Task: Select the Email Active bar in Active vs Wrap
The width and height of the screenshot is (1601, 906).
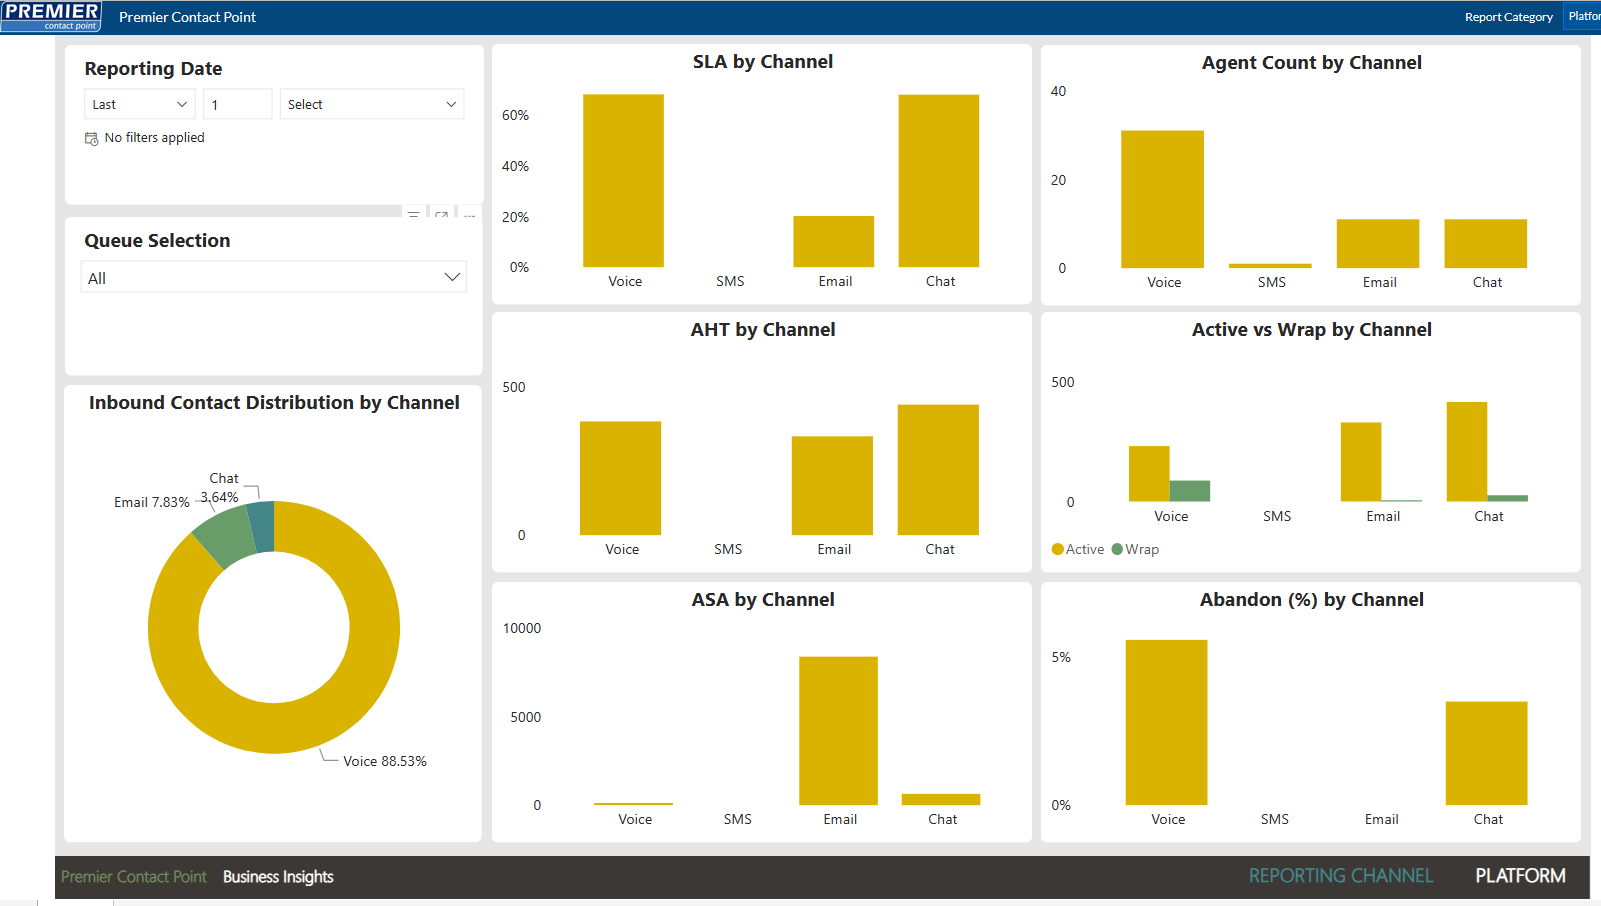Action: pyautogui.click(x=1361, y=462)
